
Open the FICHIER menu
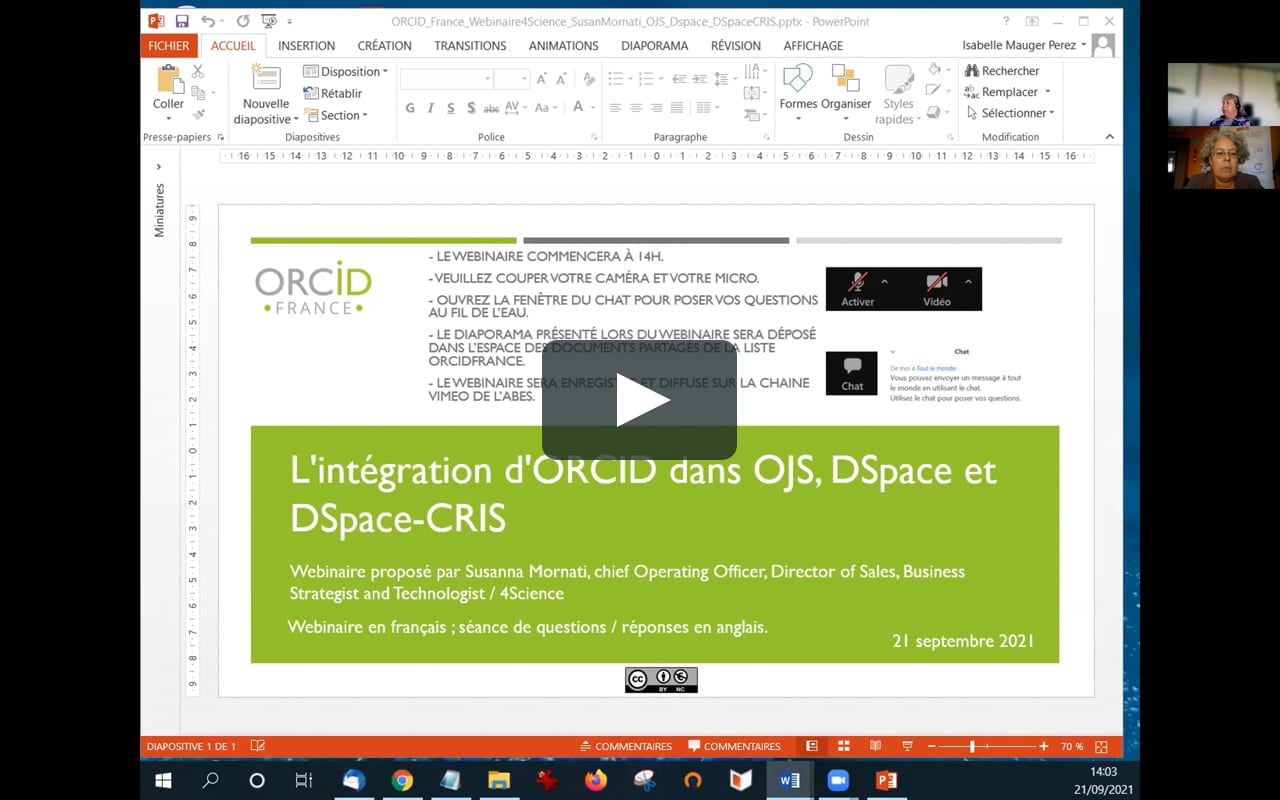click(169, 45)
